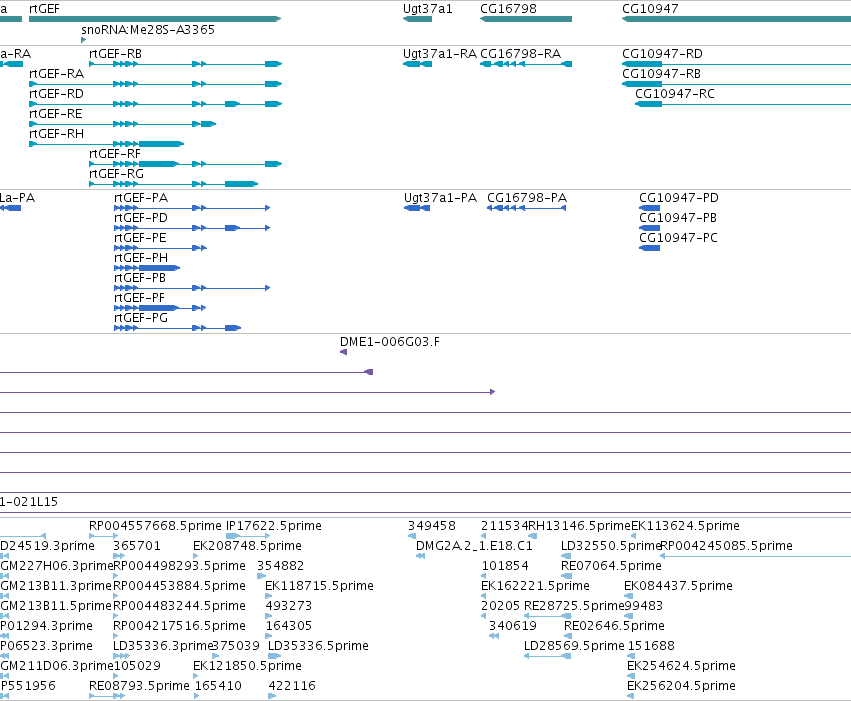Select the CG10947-PC coding sequence label
This screenshot has width=851, height=701.
pos(678,238)
